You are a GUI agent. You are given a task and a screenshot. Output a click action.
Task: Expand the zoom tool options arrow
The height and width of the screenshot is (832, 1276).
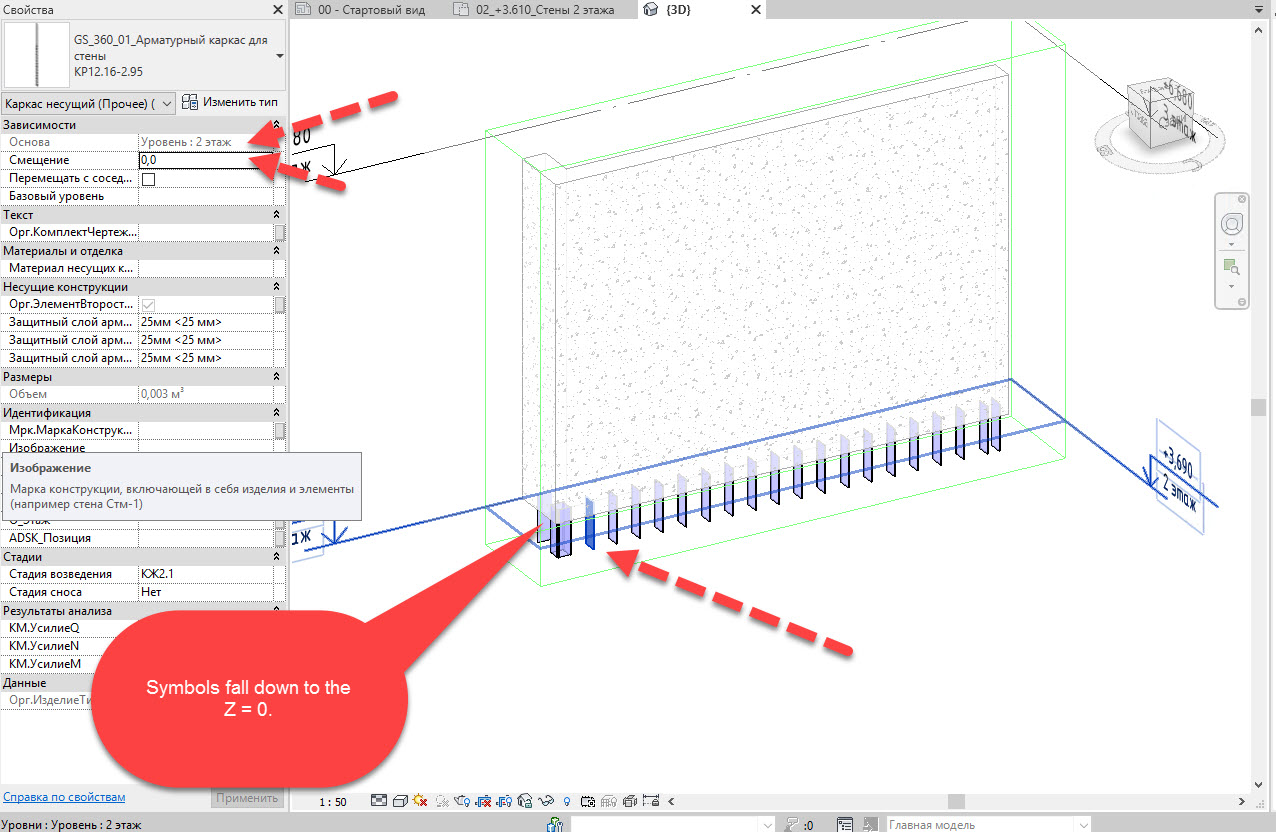(x=1232, y=287)
